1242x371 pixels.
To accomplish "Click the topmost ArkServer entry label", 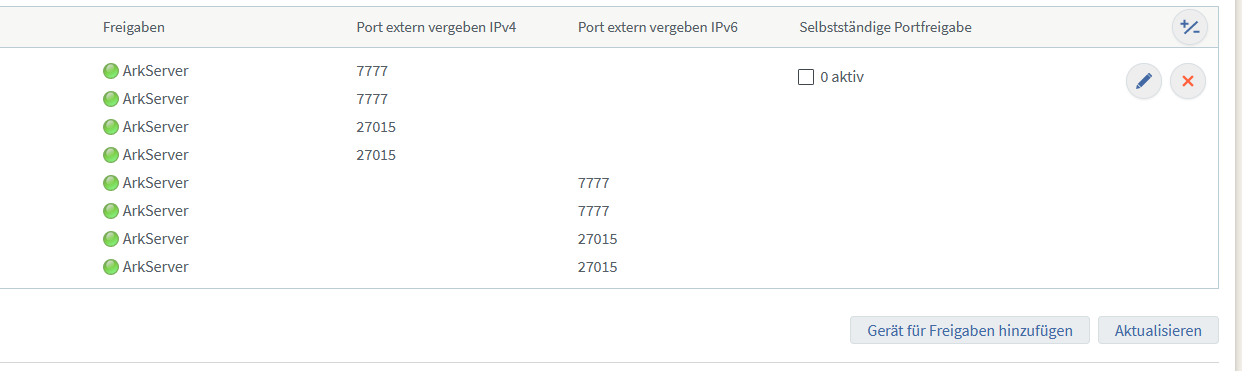I will pos(155,71).
